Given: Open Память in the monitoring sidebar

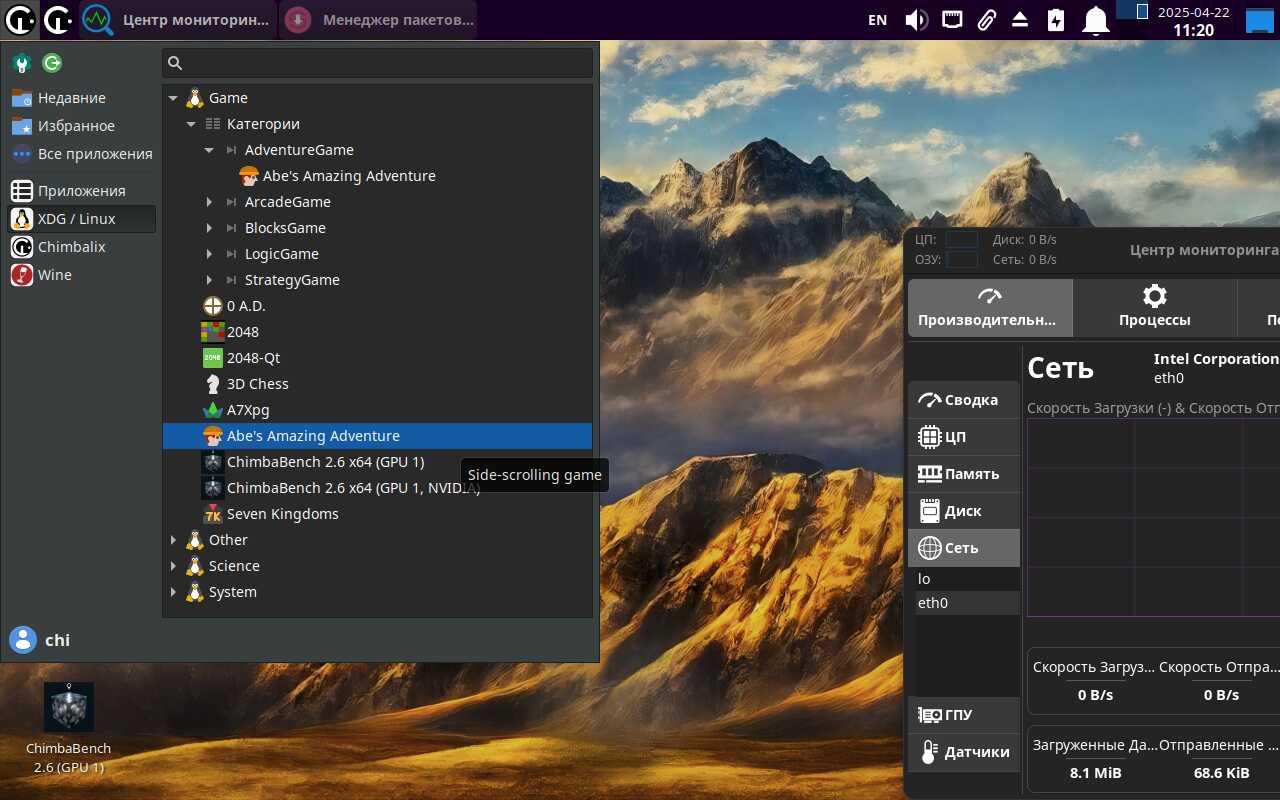Looking at the screenshot, I should point(964,474).
